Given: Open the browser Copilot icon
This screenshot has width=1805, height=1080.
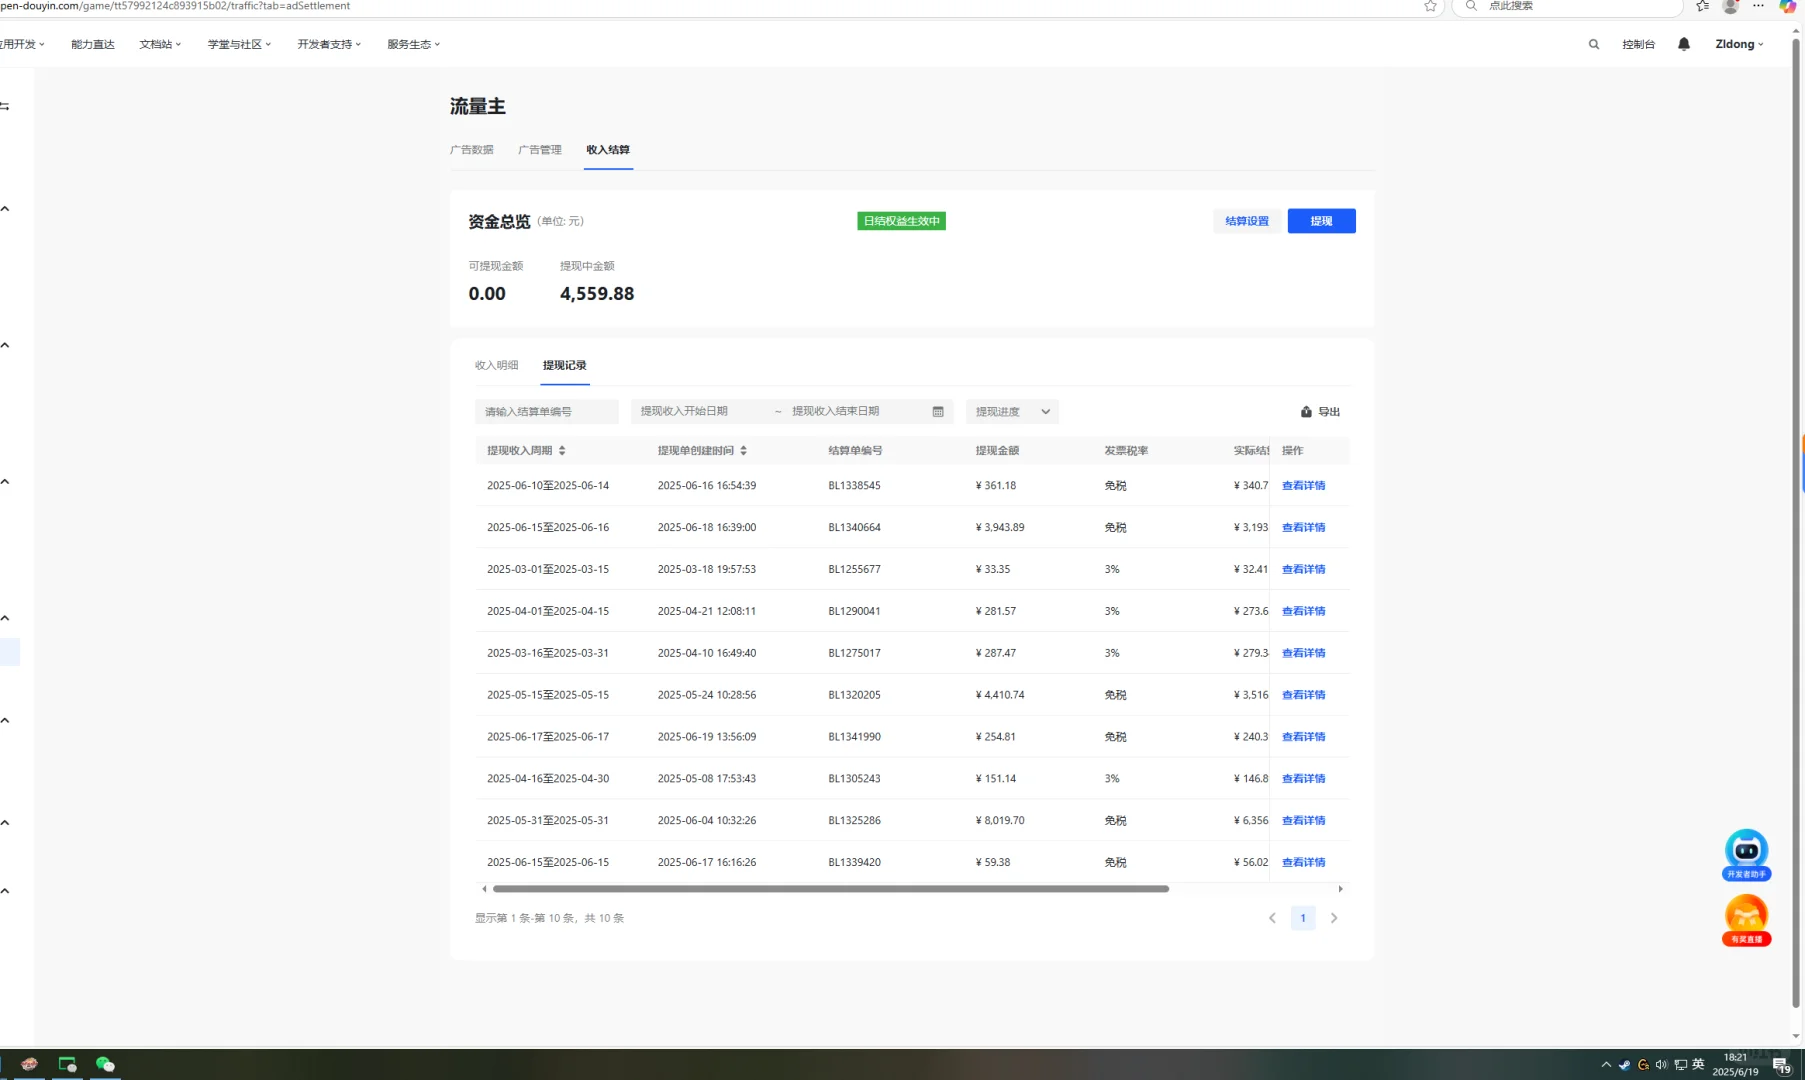Looking at the screenshot, I should pyautogui.click(x=1788, y=7).
